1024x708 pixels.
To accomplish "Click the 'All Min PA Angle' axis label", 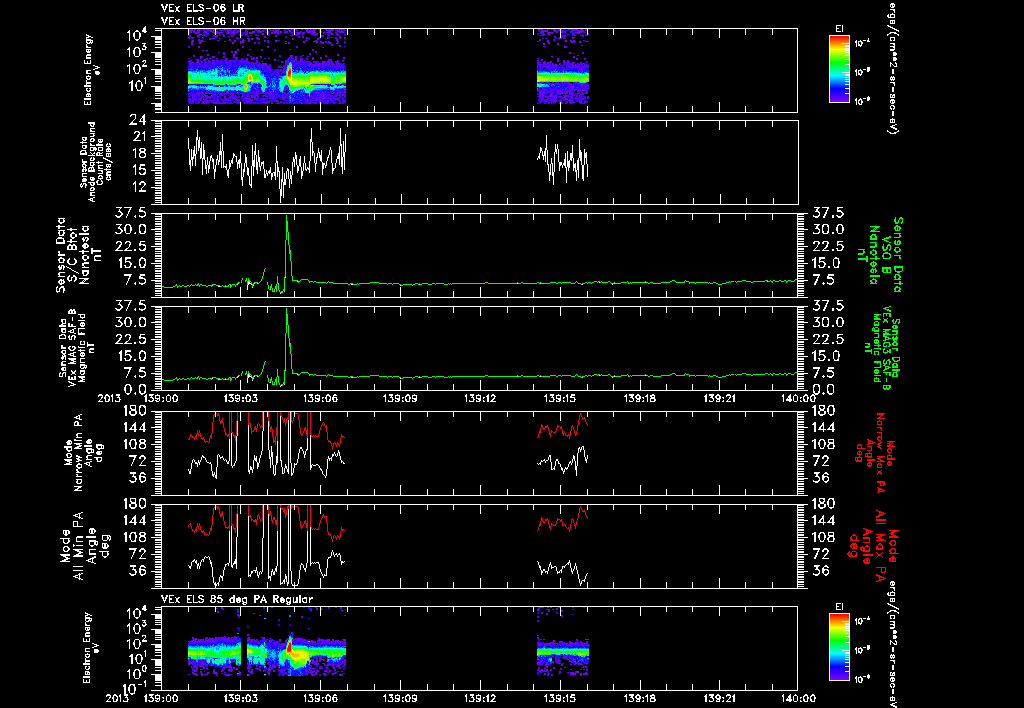I will pyautogui.click(x=84, y=545).
